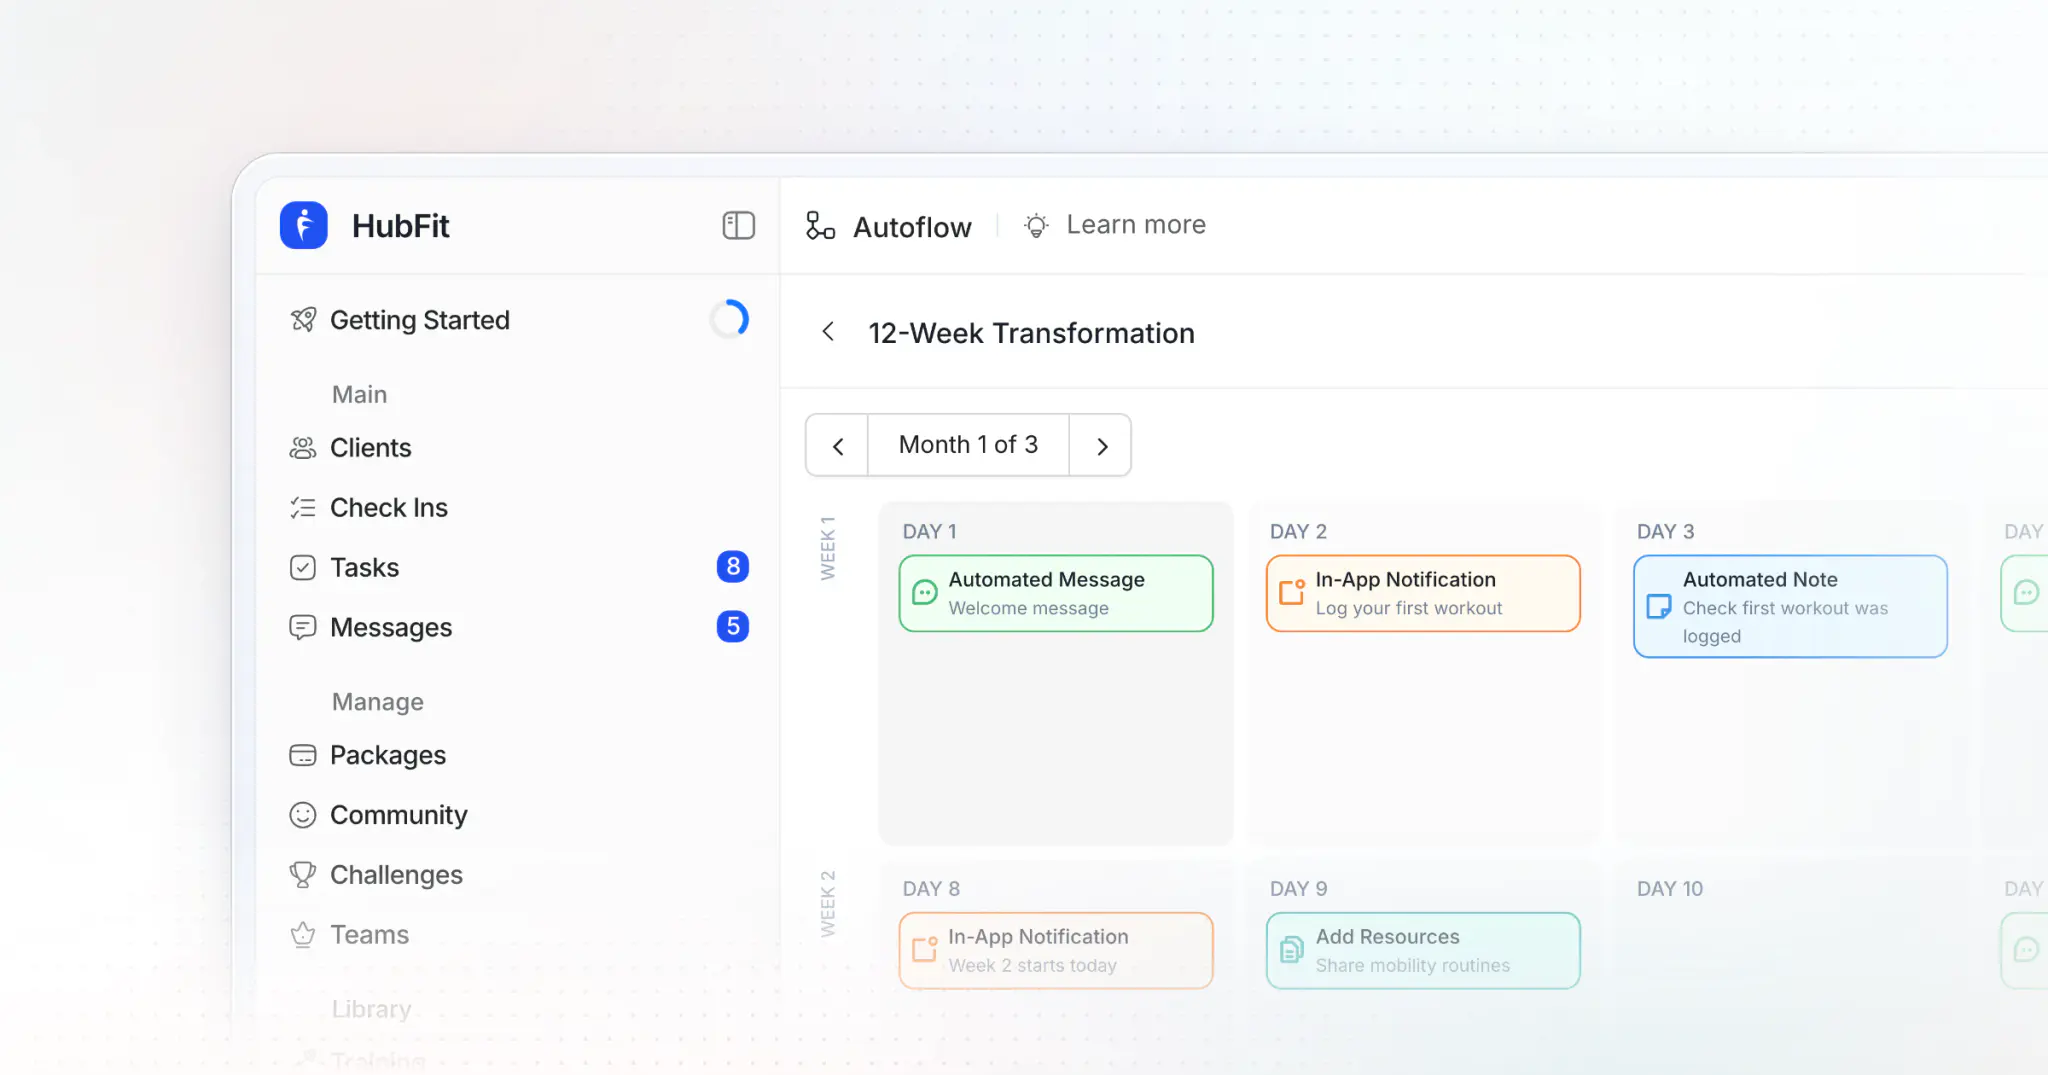Viewport: 2048px width, 1075px height.
Task: Collapse the sidebar panel toggle
Action: pyautogui.click(x=738, y=226)
